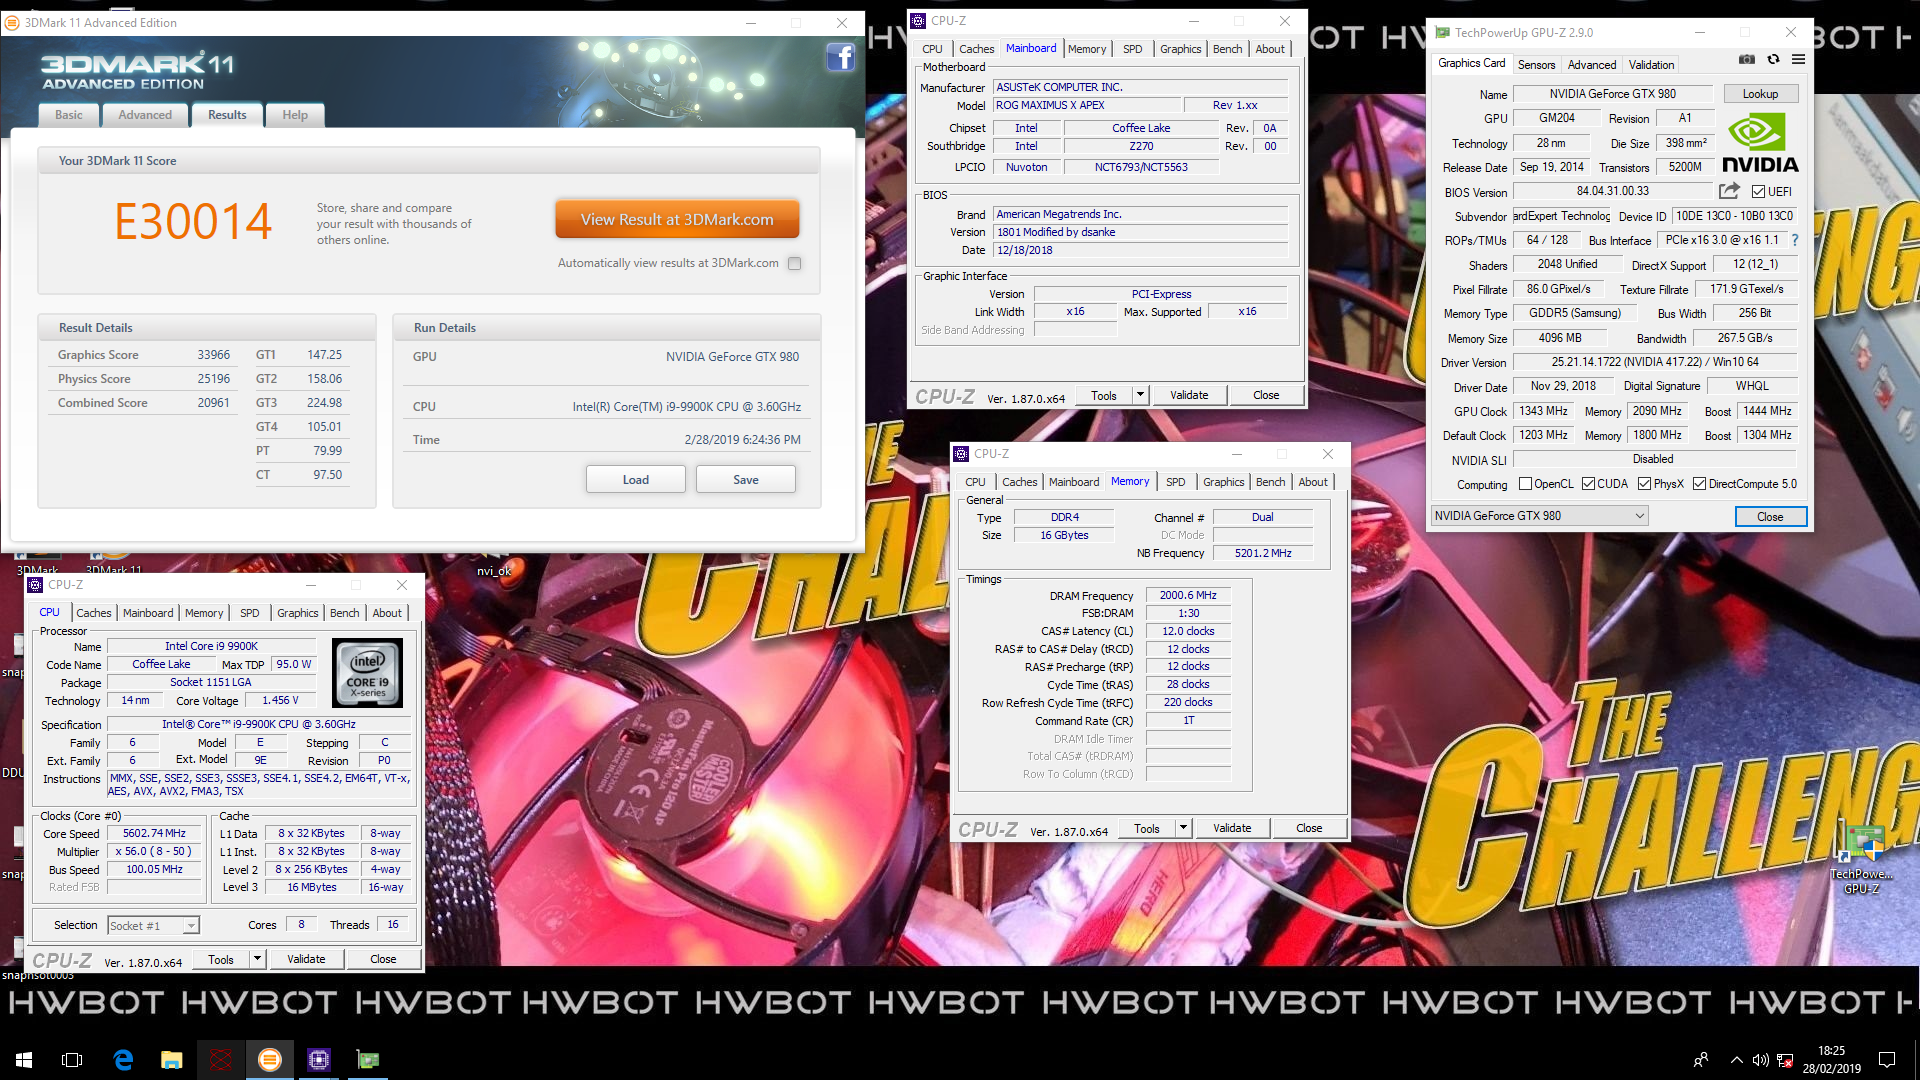Click Validate in the Memory CPU-Z window
This screenshot has height=1080, width=1920.
pyautogui.click(x=1232, y=828)
